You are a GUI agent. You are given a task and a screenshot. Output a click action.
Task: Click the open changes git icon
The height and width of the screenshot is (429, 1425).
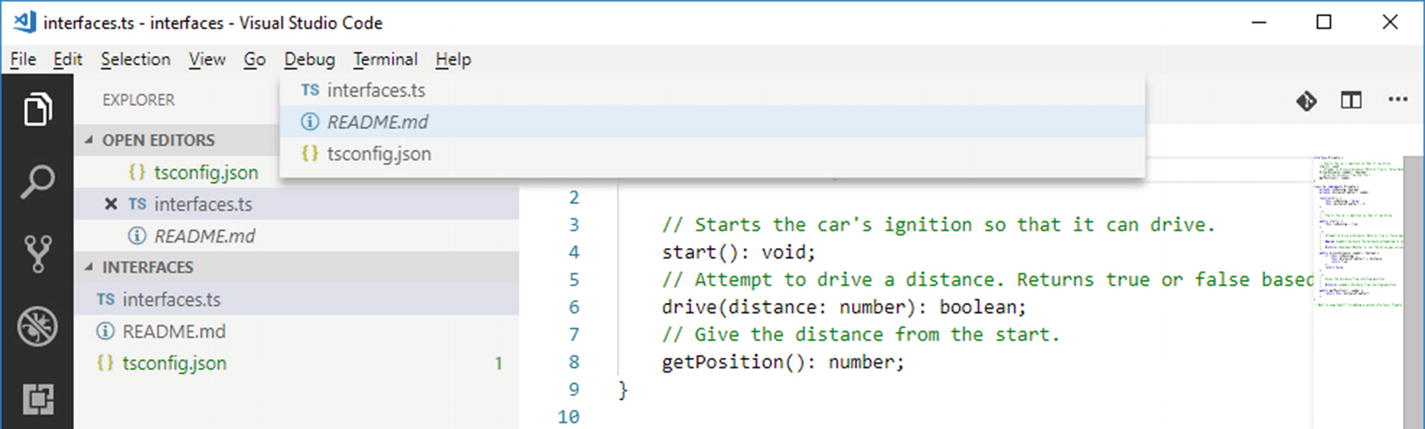click(x=1306, y=100)
